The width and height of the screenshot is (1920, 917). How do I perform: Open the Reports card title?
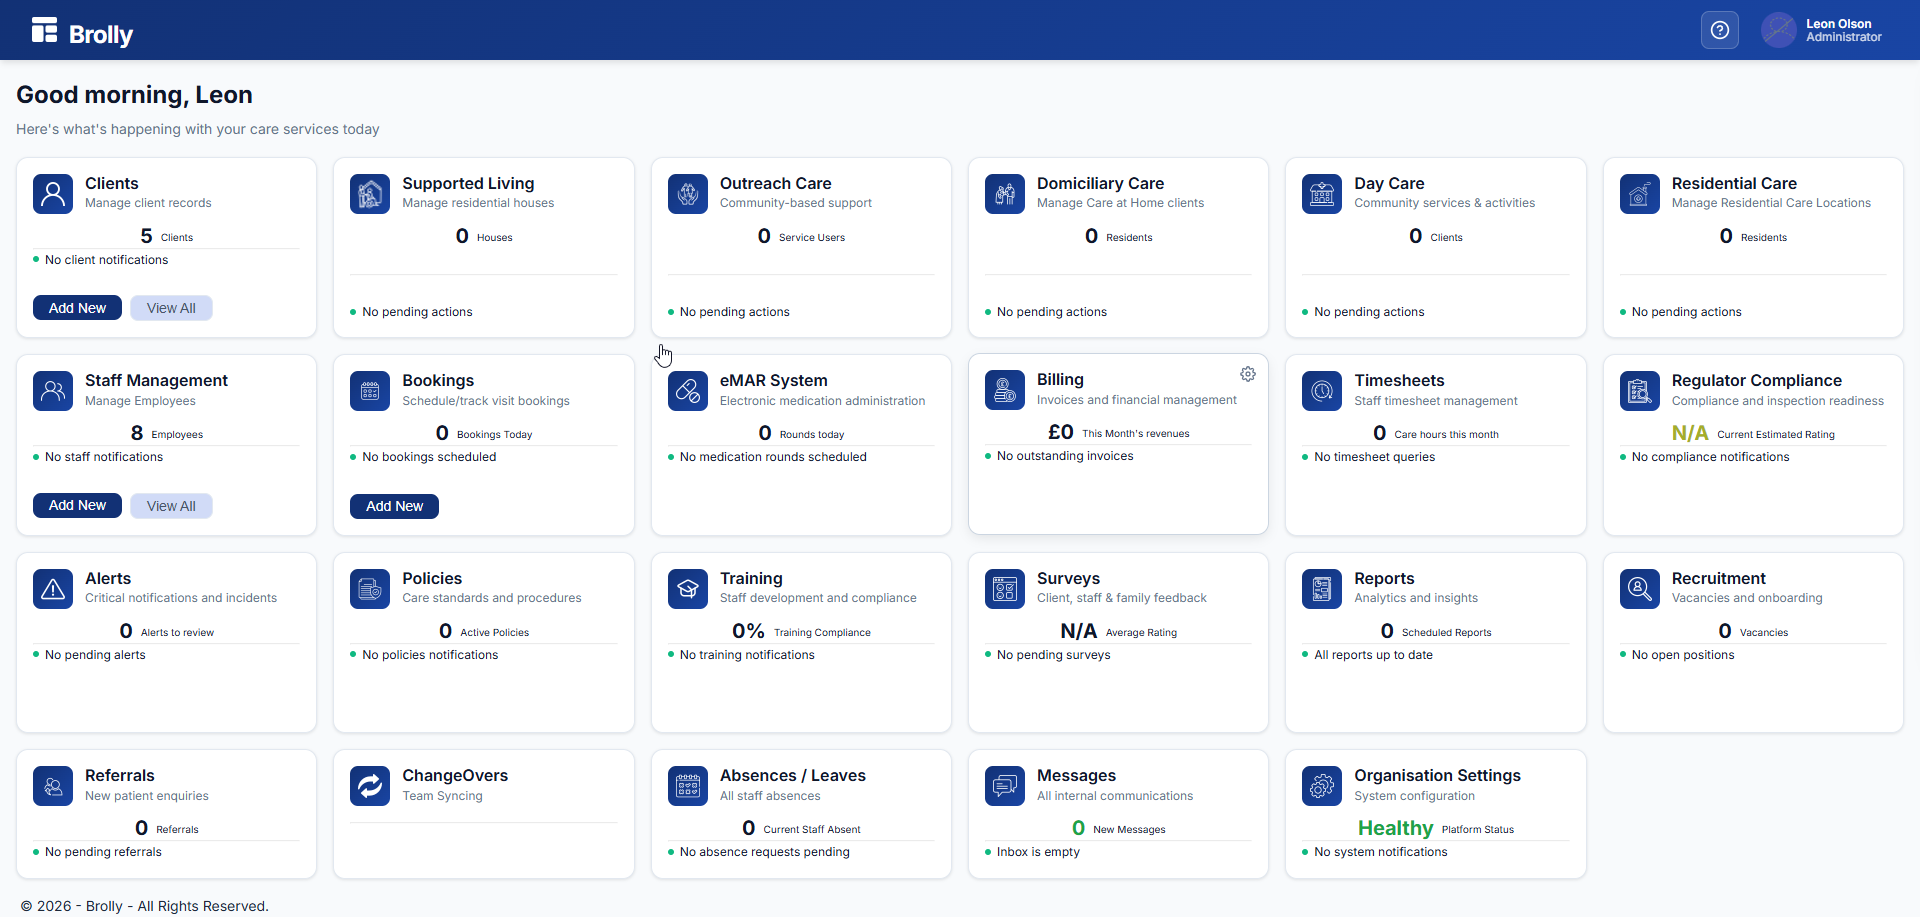pyautogui.click(x=1384, y=578)
